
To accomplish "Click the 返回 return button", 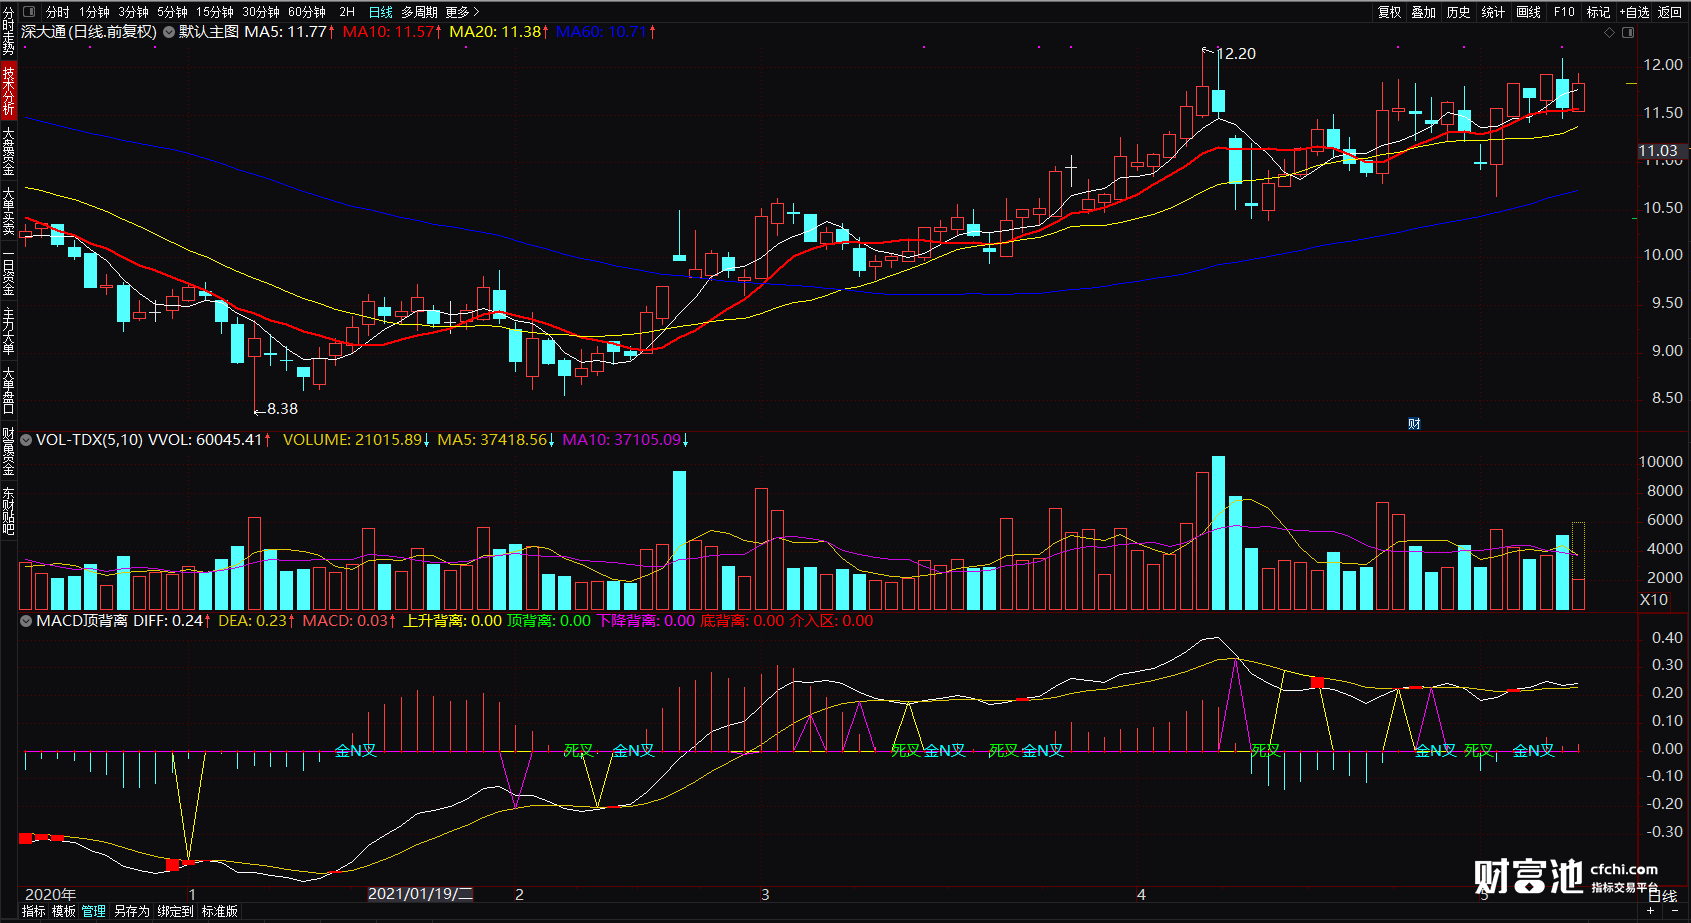I will coord(1669,12).
